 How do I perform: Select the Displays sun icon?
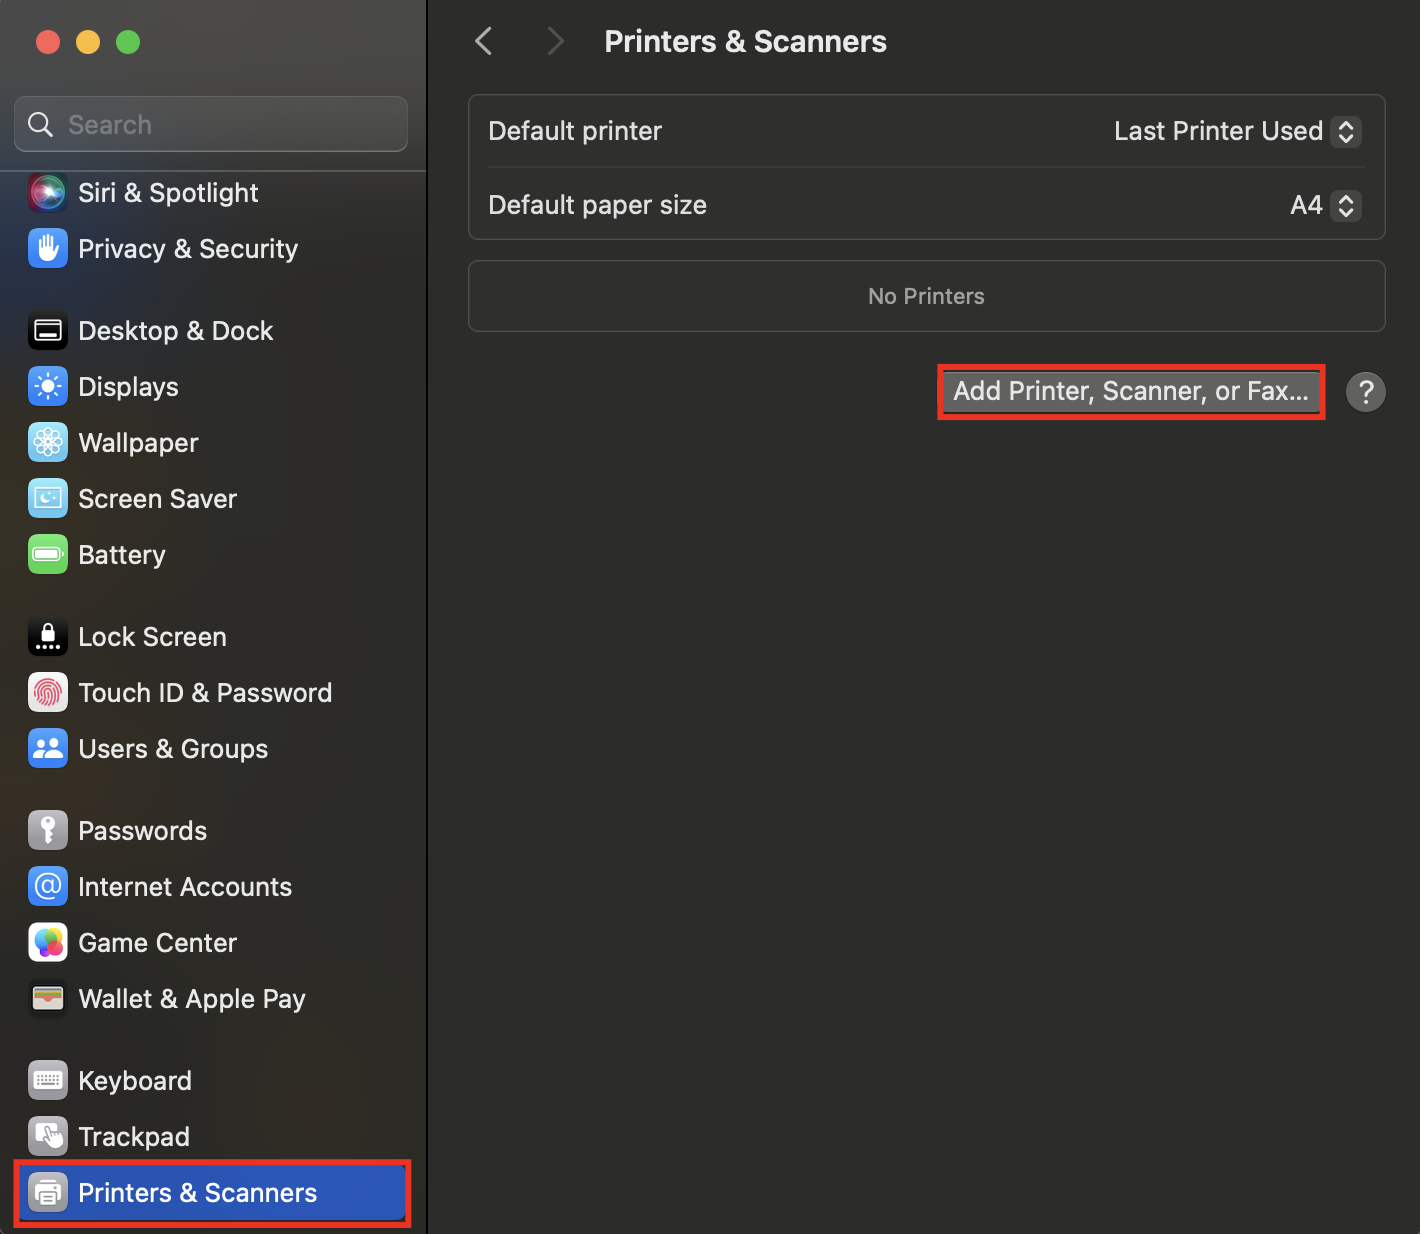[47, 387]
